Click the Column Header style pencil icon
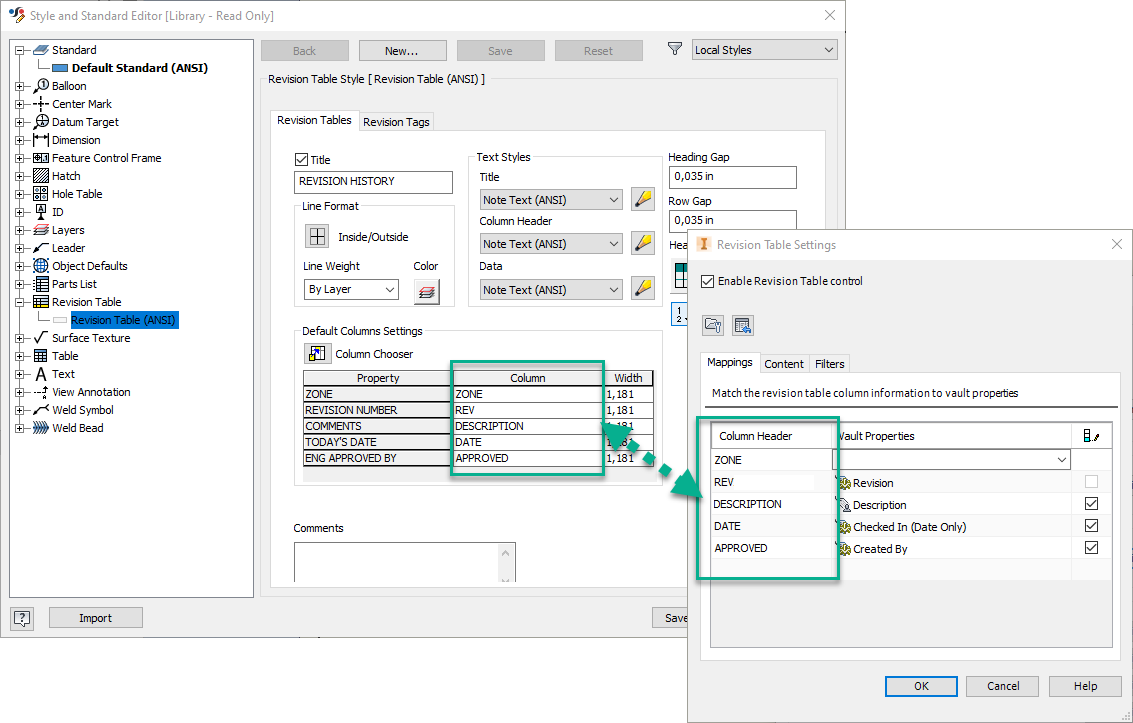Viewport: 1133px width, 723px height. click(643, 243)
